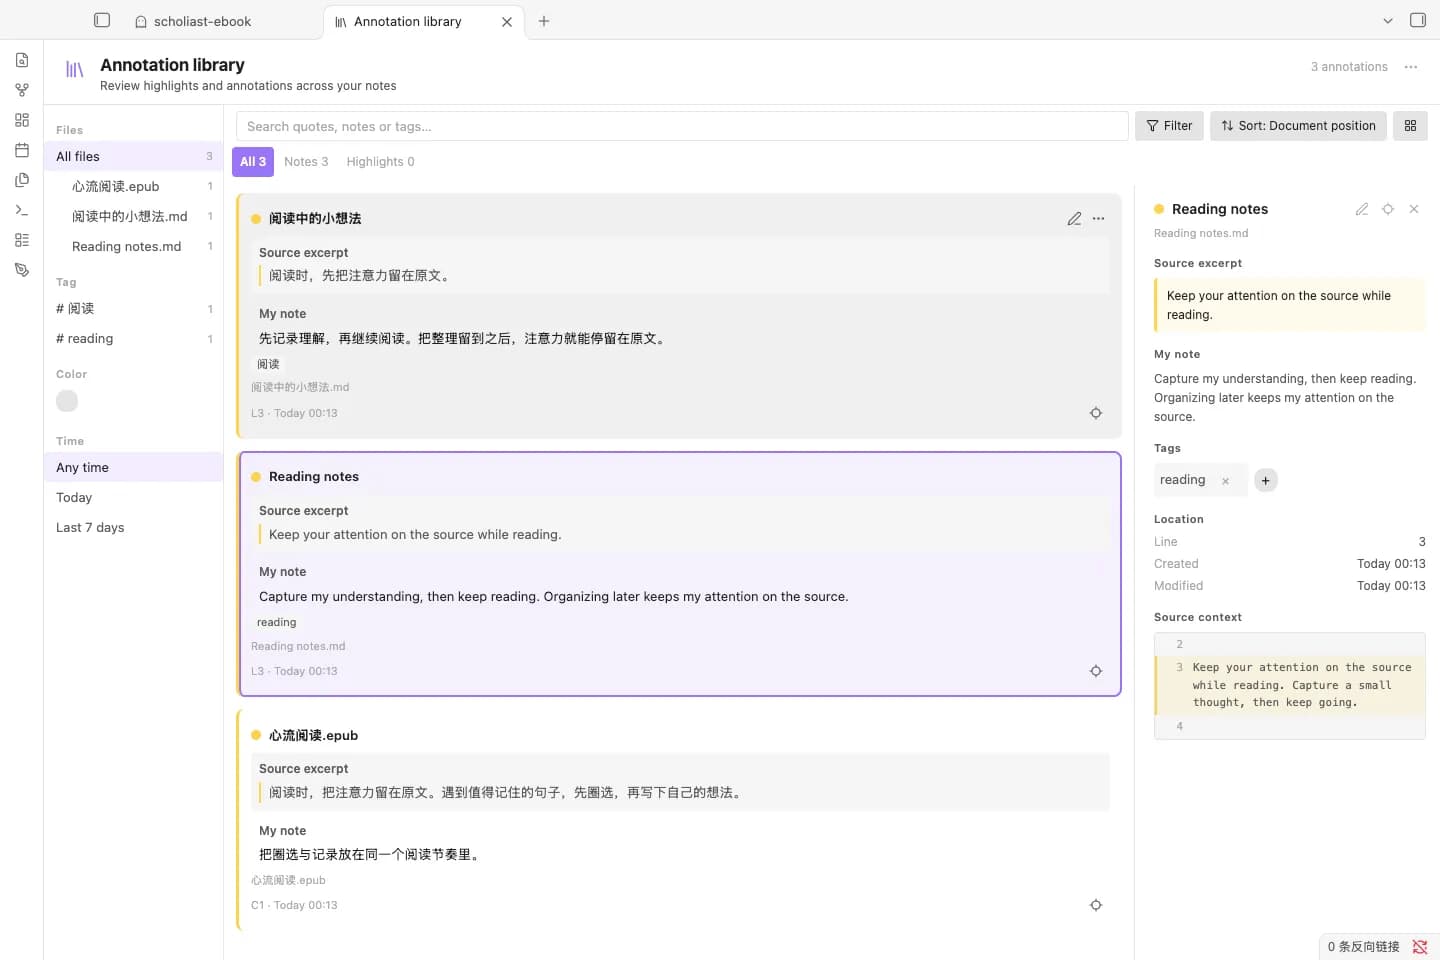
Task: Switch to grid layout view
Action: [1410, 126]
